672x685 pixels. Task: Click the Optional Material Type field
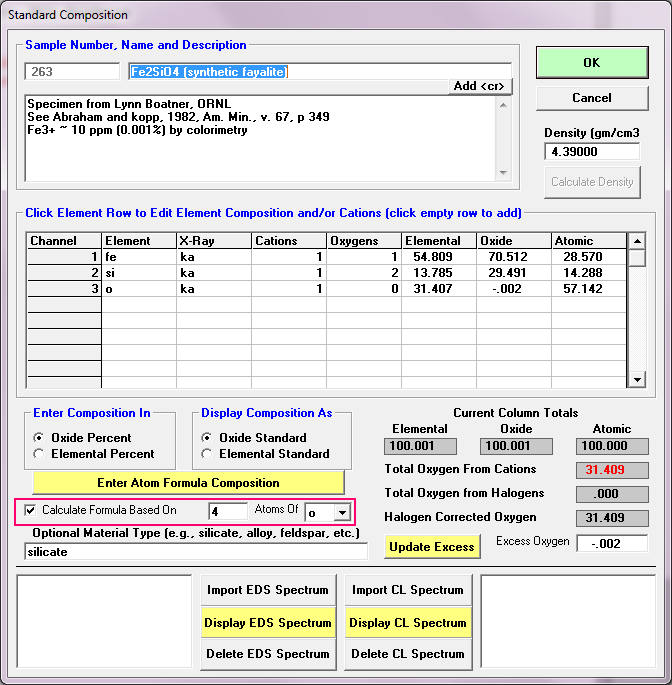pos(195,551)
